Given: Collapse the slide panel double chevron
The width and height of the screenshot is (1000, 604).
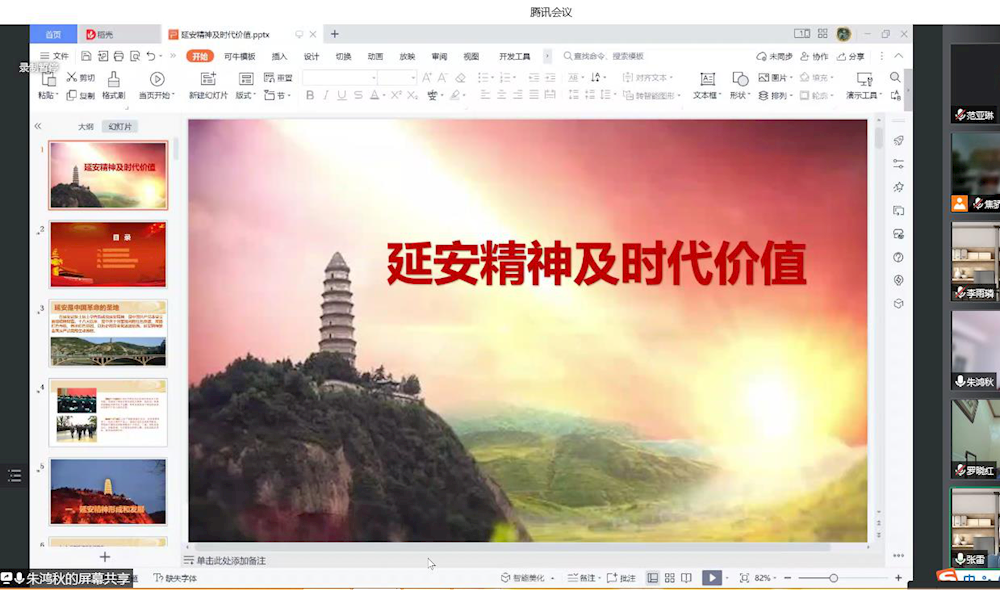Looking at the screenshot, I should tap(38, 126).
